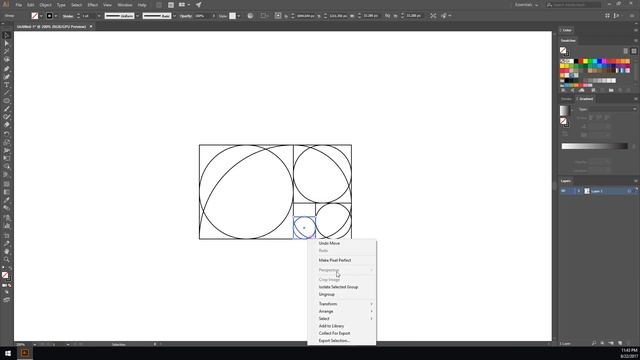This screenshot has height=360, width=640.
Task: Open the Object menu
Action: tap(45, 5)
